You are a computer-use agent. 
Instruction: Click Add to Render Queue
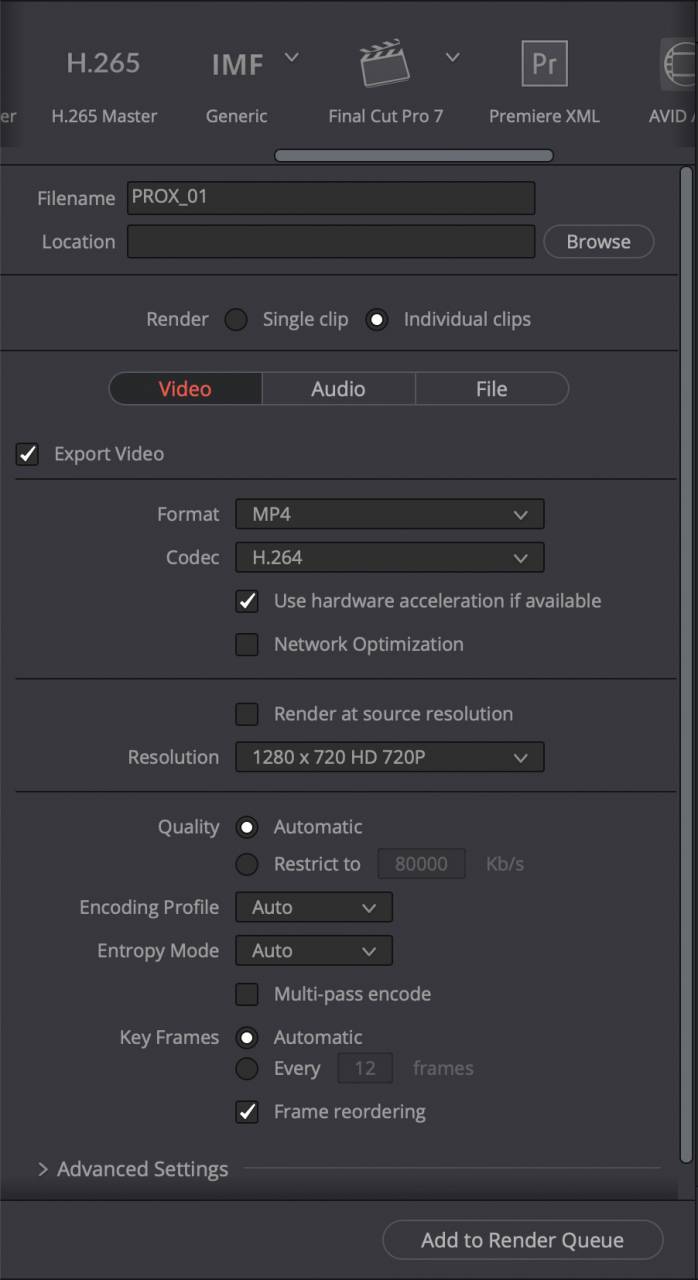522,1240
